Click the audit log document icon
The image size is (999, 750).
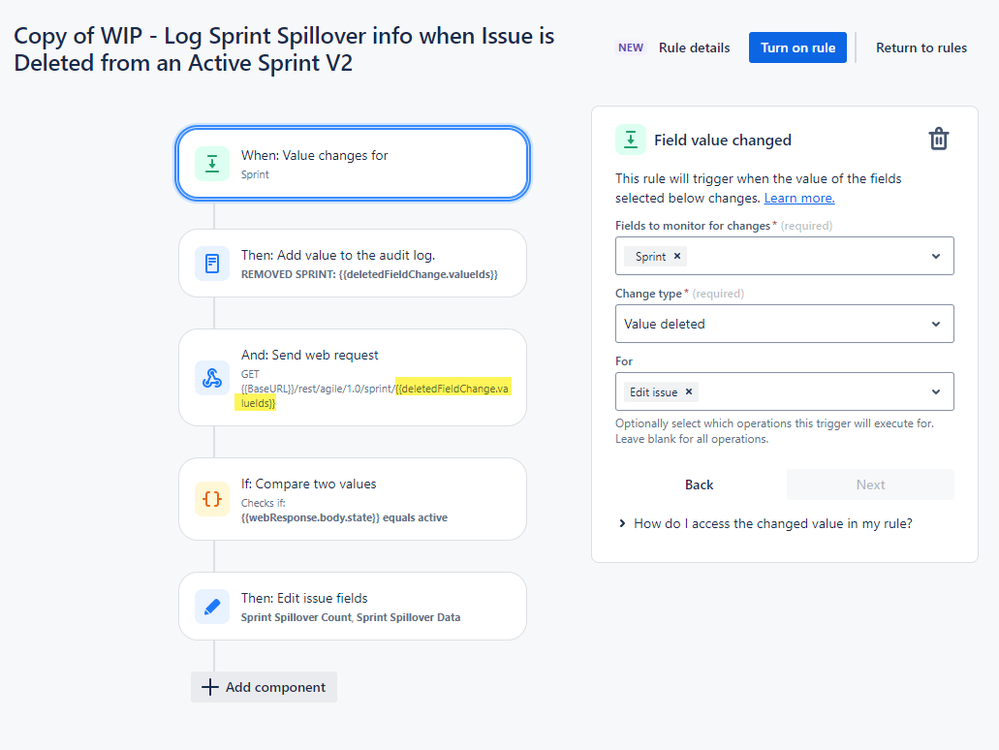tap(212, 263)
